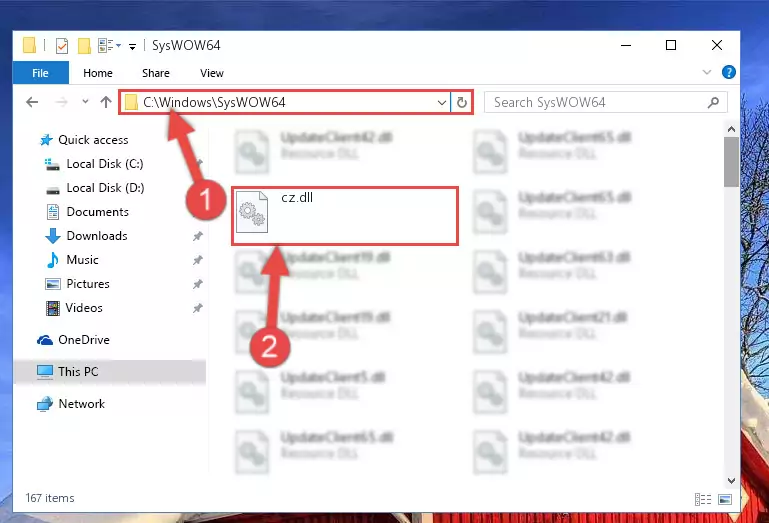The image size is (769, 523).
Task: Go up one folder level
Action: tap(106, 102)
